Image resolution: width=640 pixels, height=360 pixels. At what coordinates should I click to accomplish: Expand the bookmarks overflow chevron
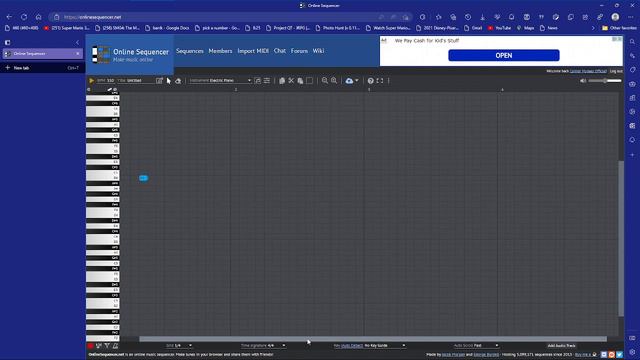click(x=593, y=28)
